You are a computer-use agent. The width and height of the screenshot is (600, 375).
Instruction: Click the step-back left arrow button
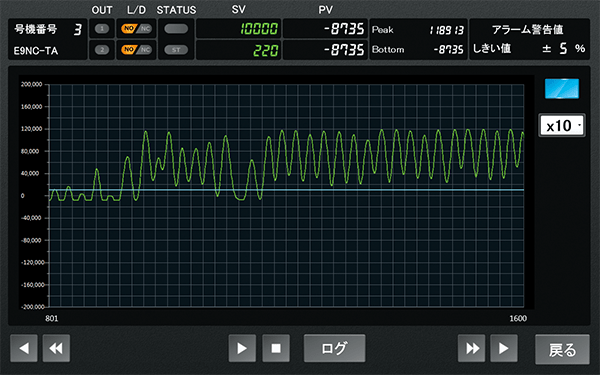click(24, 348)
